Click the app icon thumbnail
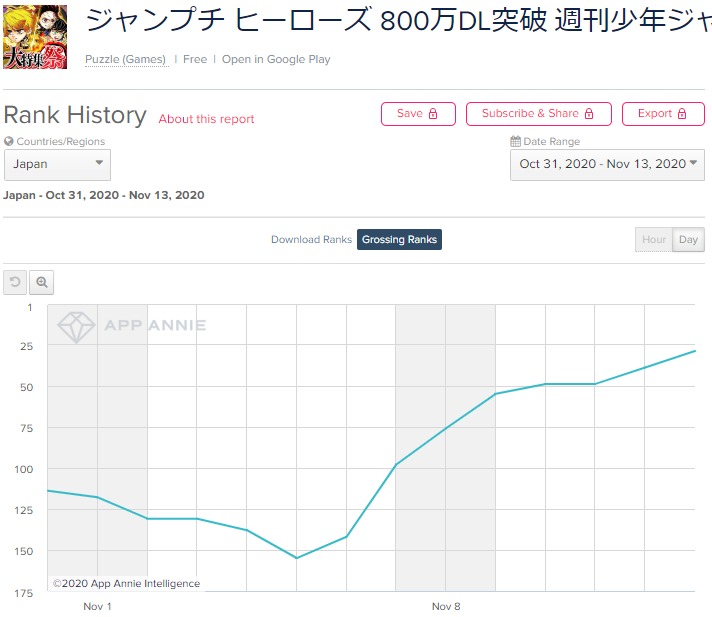Viewport: 712px width, 617px height. [x=35, y=37]
